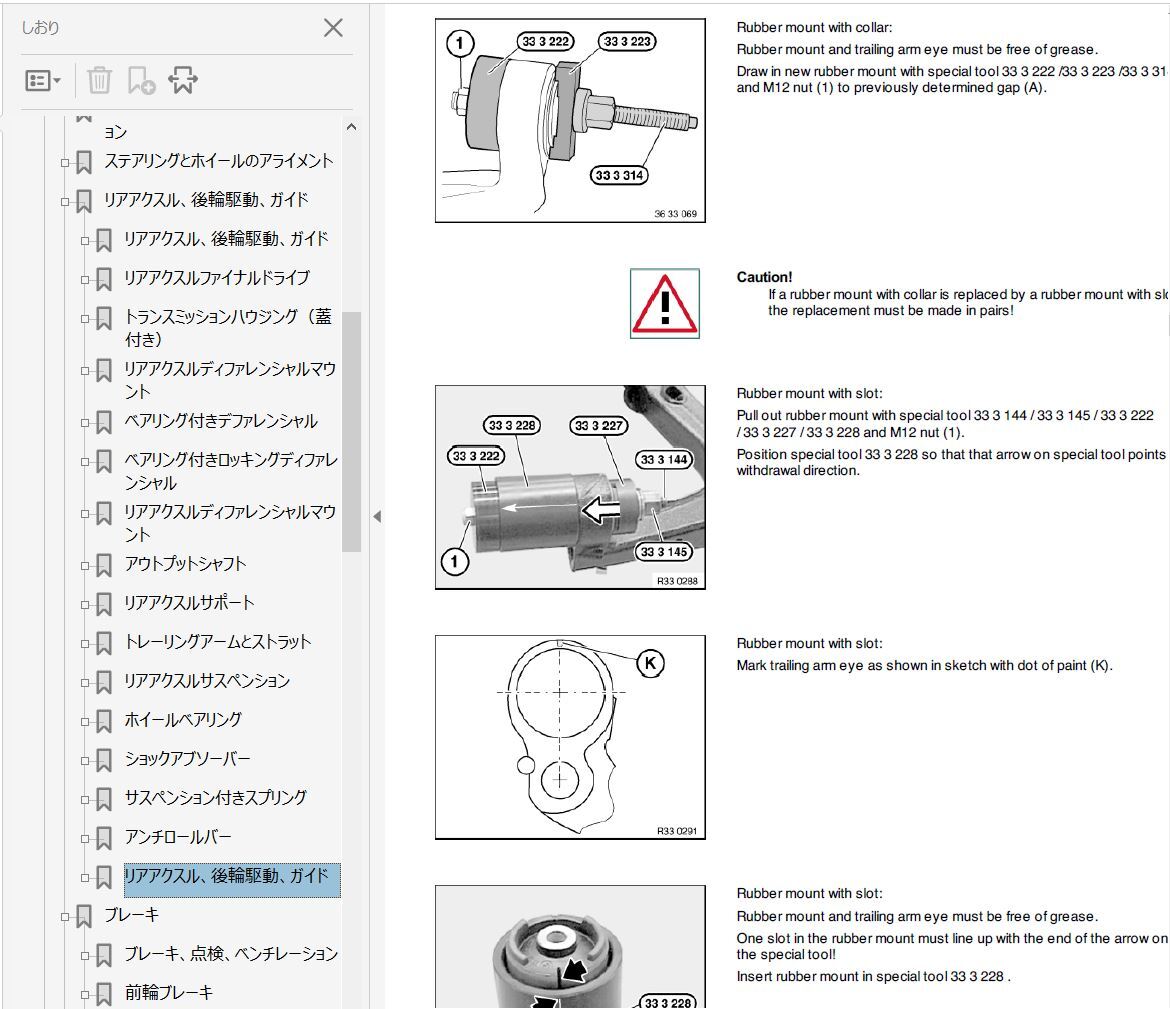Click the 36 33 069 collar mount diagram
Image resolution: width=1170 pixels, height=1009 pixels.
(570, 121)
